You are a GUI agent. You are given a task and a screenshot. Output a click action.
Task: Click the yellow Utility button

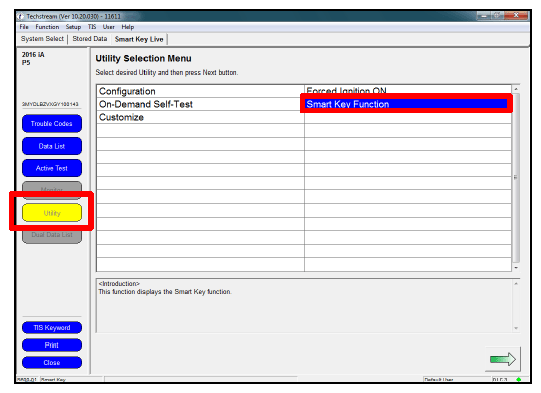coord(52,213)
